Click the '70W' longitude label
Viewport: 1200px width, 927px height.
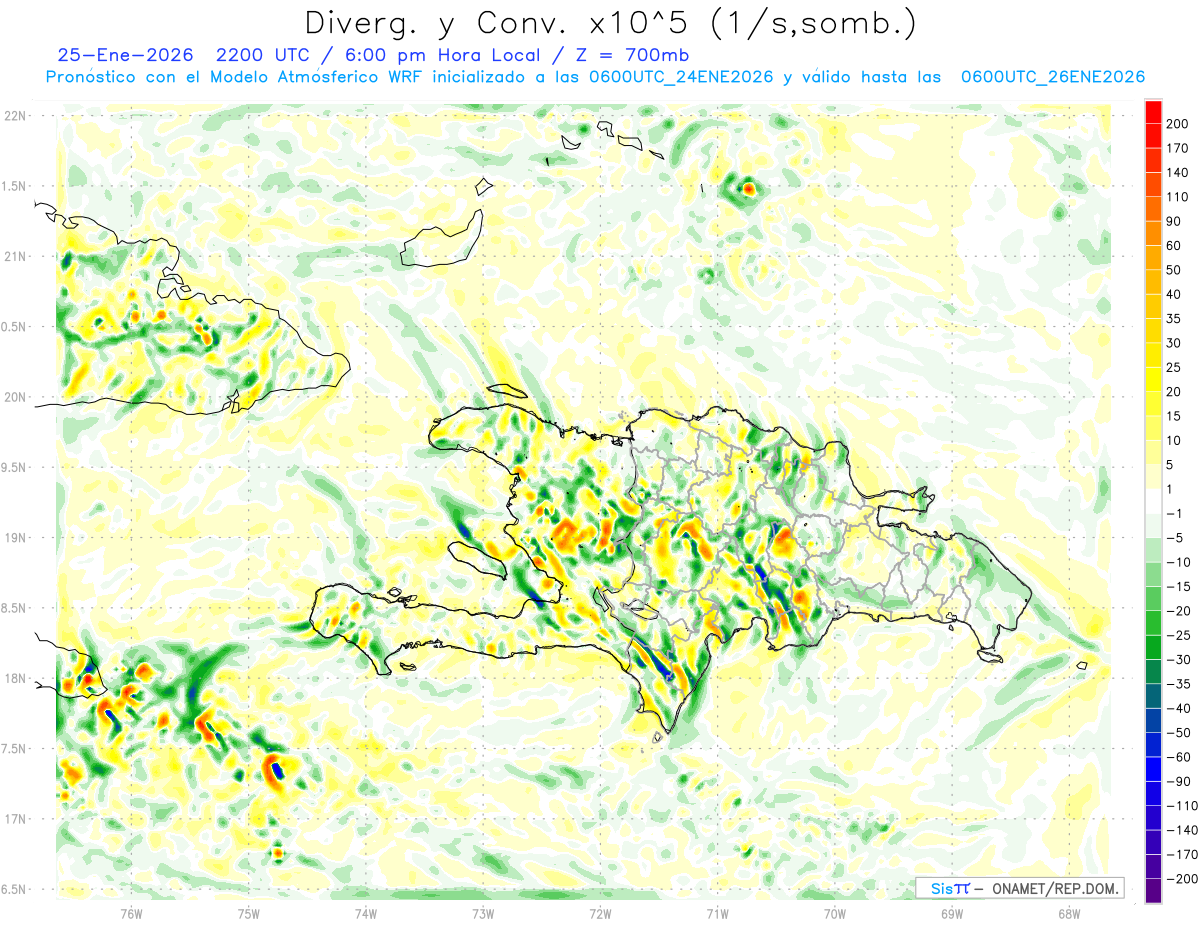(x=834, y=915)
